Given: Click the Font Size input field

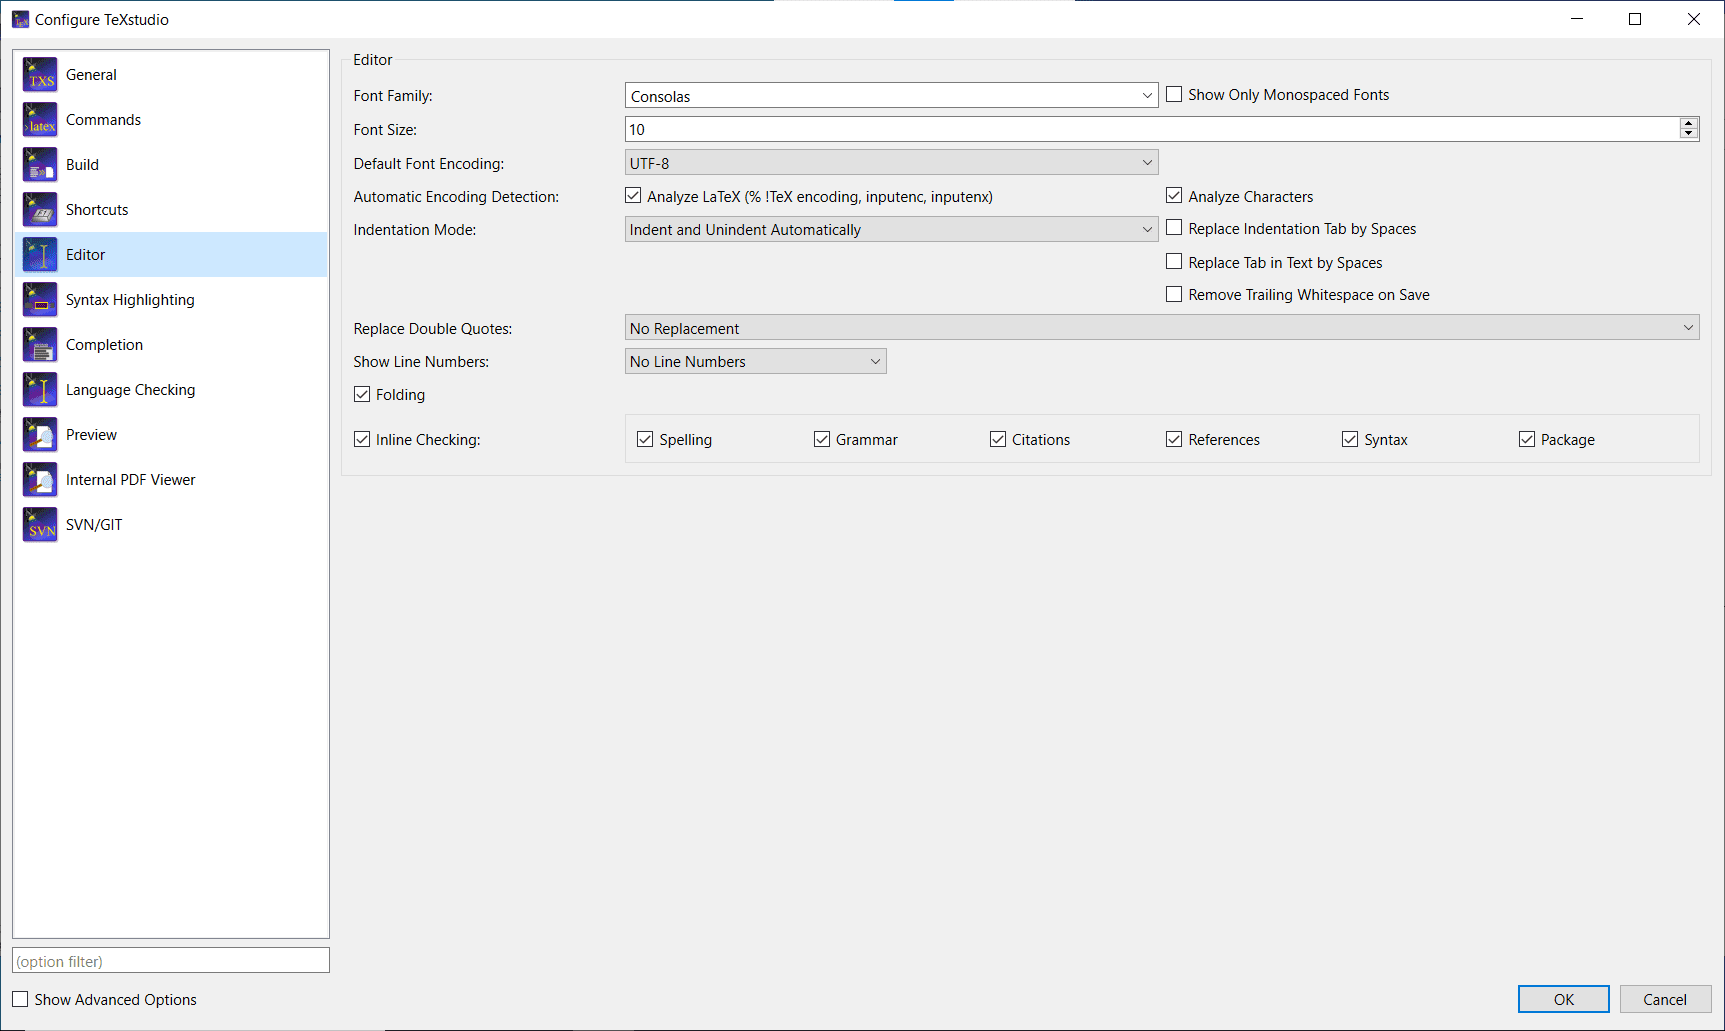Looking at the screenshot, I should tap(1152, 129).
